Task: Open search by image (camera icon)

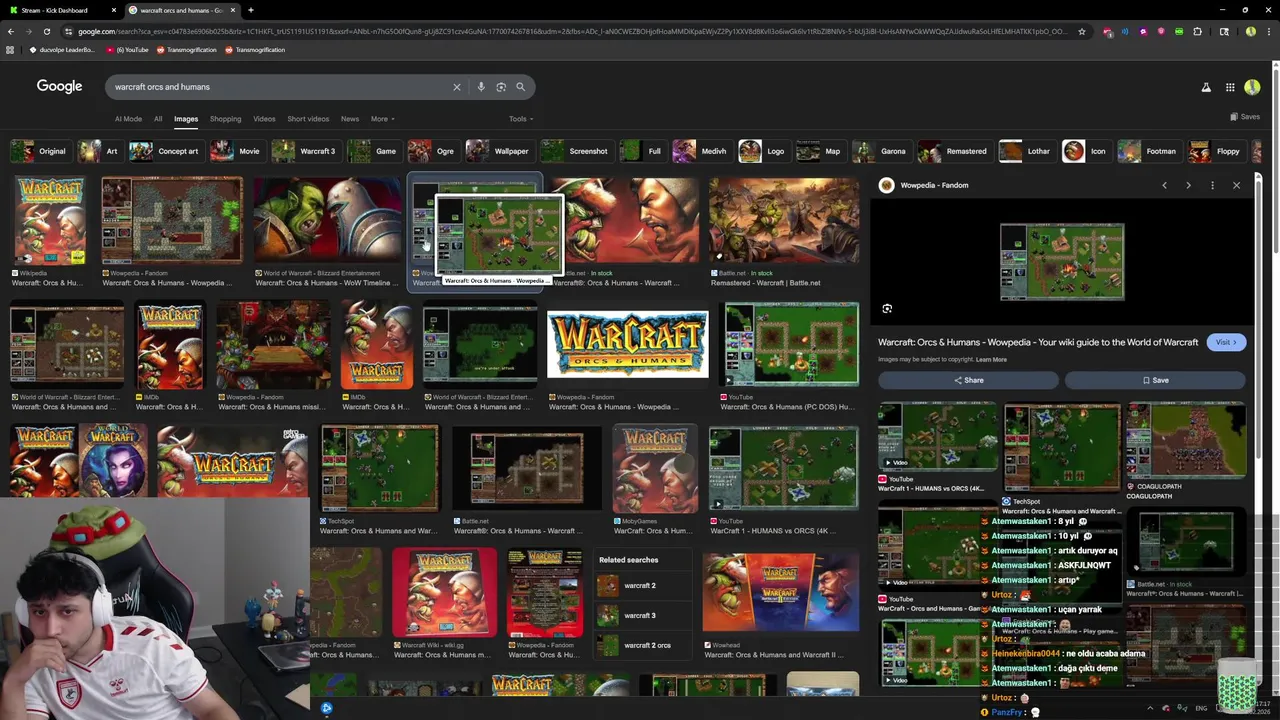Action: (501, 87)
